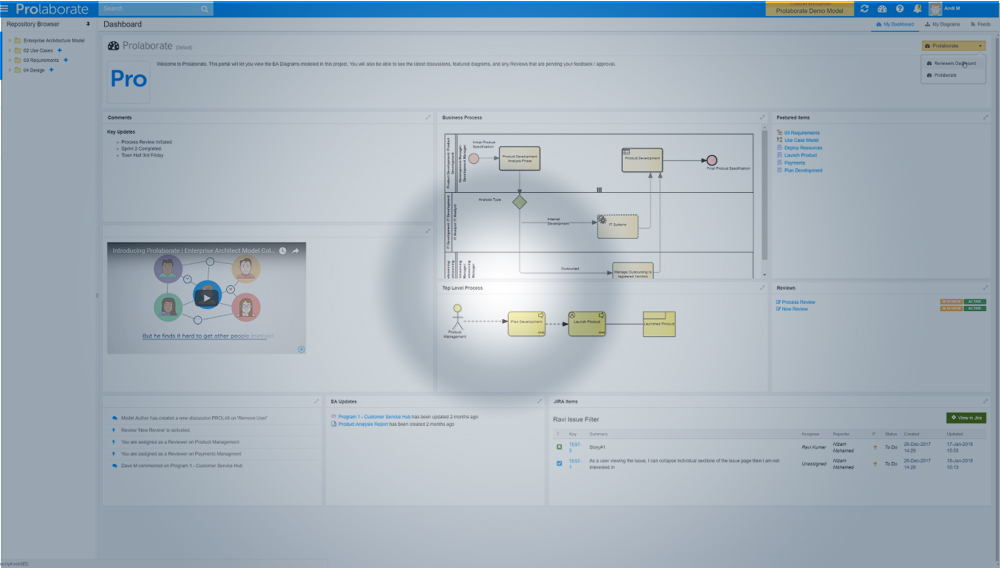1000x568 pixels.
Task: Maximize the video widget panel
Action: click(428, 231)
